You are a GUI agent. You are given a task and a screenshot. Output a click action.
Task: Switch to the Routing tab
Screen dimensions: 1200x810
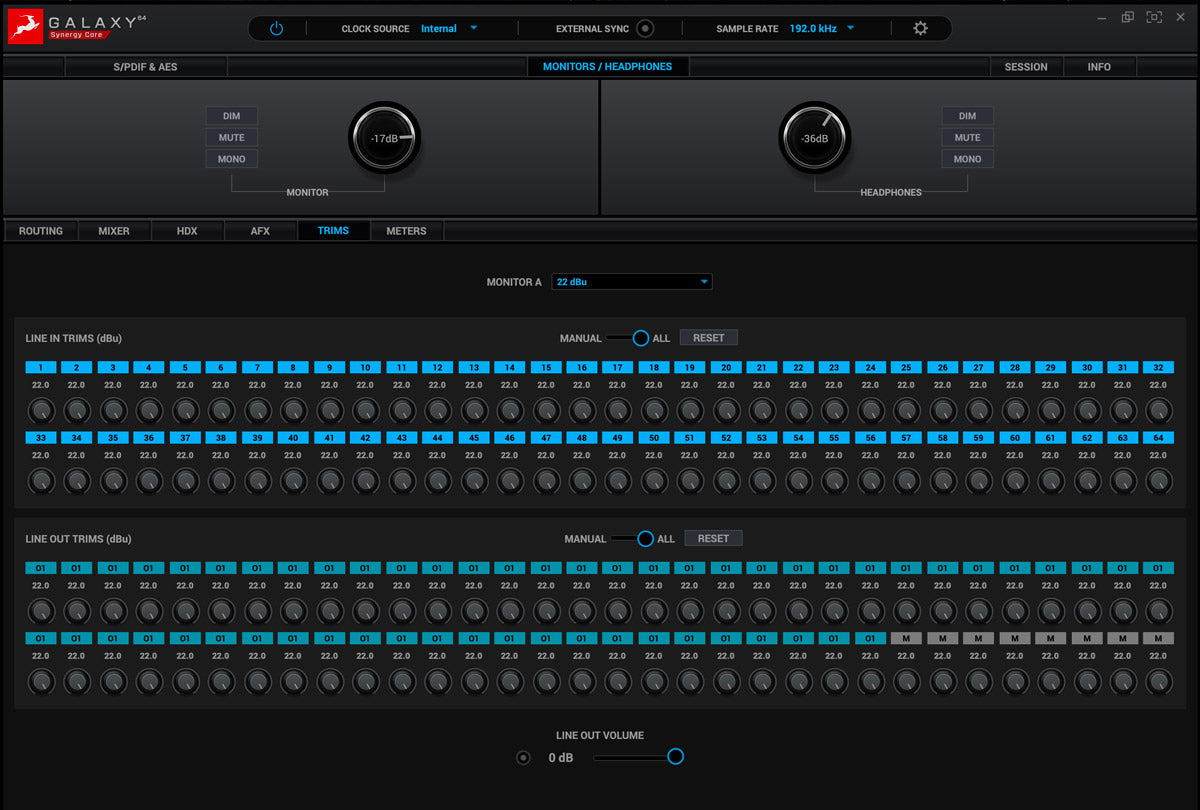click(41, 231)
